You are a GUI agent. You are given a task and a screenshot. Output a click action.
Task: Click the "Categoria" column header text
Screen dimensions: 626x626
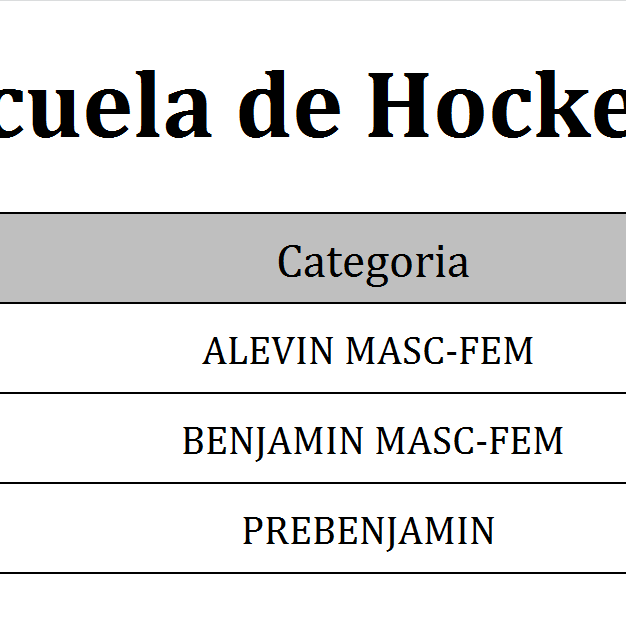[x=372, y=262]
